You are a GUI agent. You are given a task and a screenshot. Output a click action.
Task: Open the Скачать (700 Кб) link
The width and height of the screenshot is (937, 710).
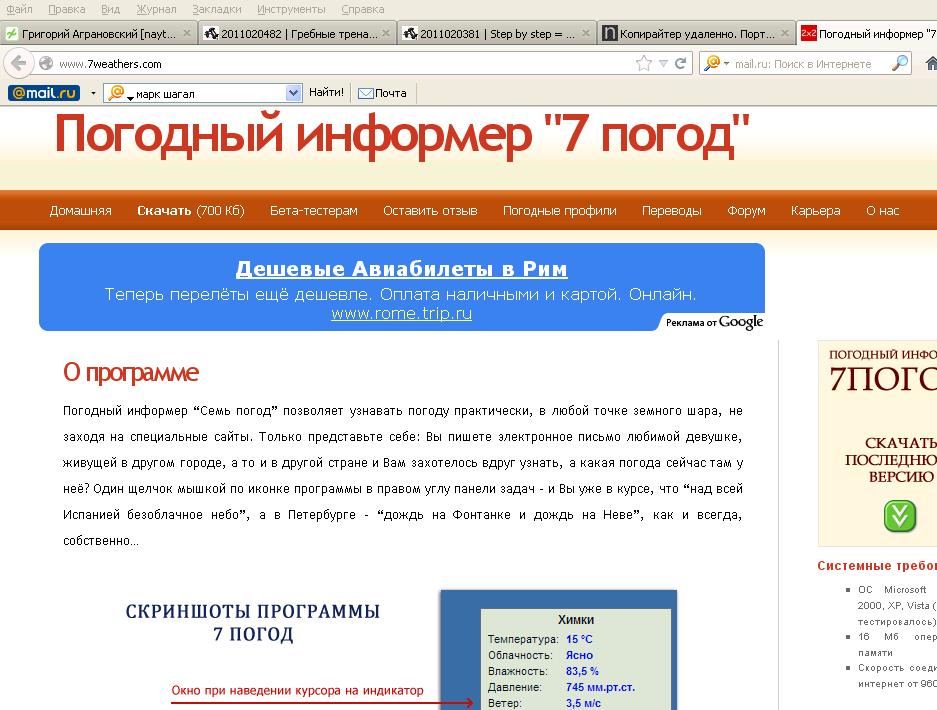pyautogui.click(x=191, y=210)
